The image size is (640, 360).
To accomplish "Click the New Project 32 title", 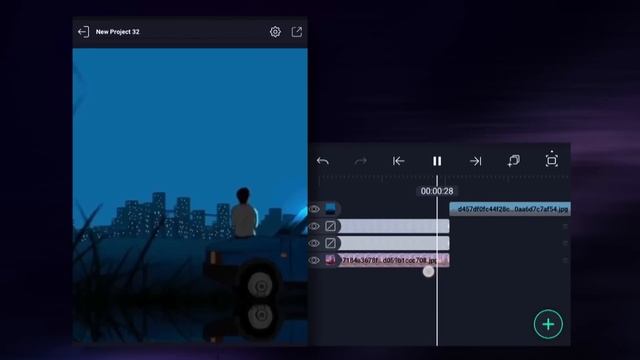I will tap(118, 32).
